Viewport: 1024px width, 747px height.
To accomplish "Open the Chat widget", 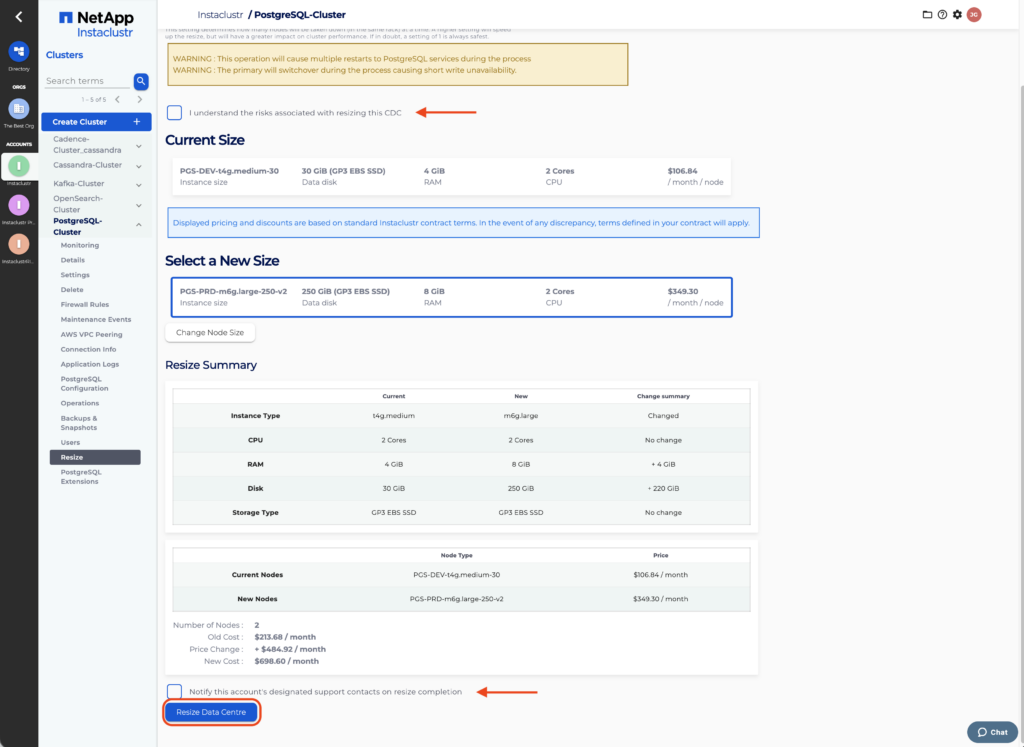I will click(x=991, y=732).
